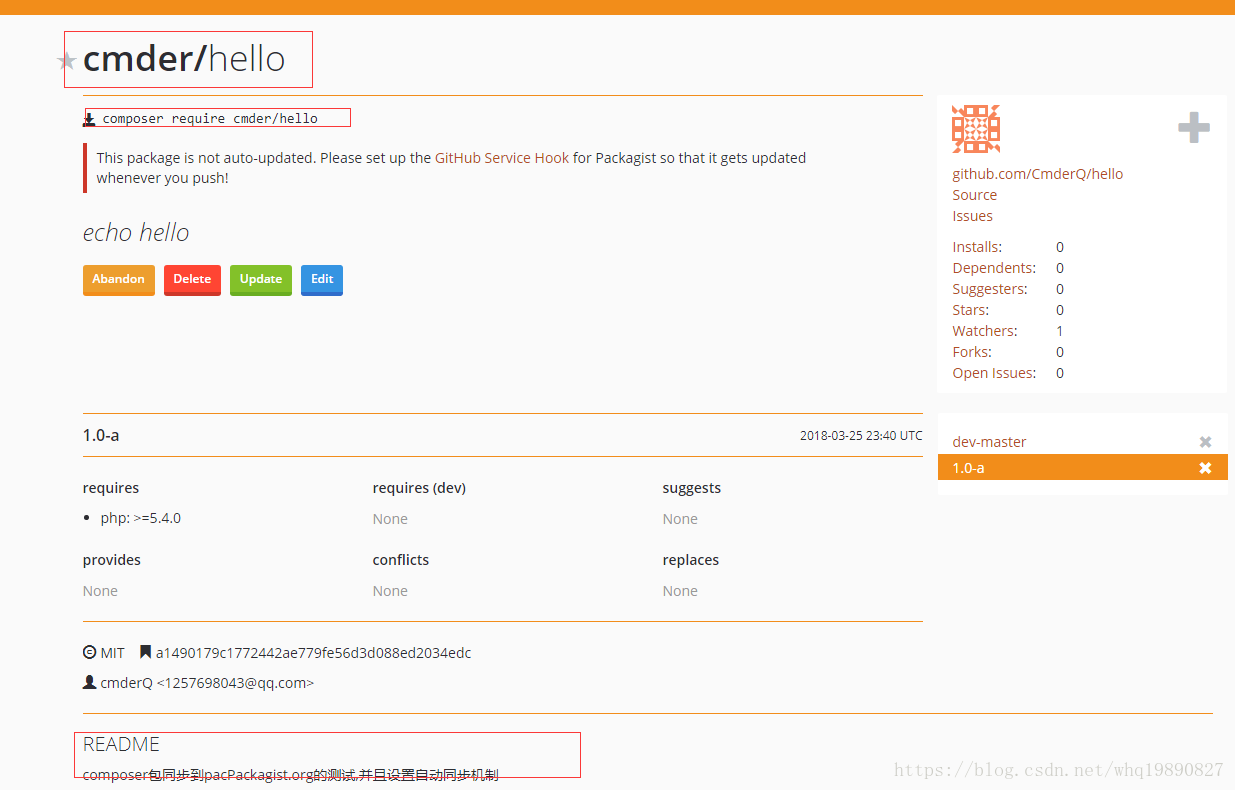Click the commit hash a1490179c177...
This screenshot has width=1235, height=790.
(x=313, y=653)
